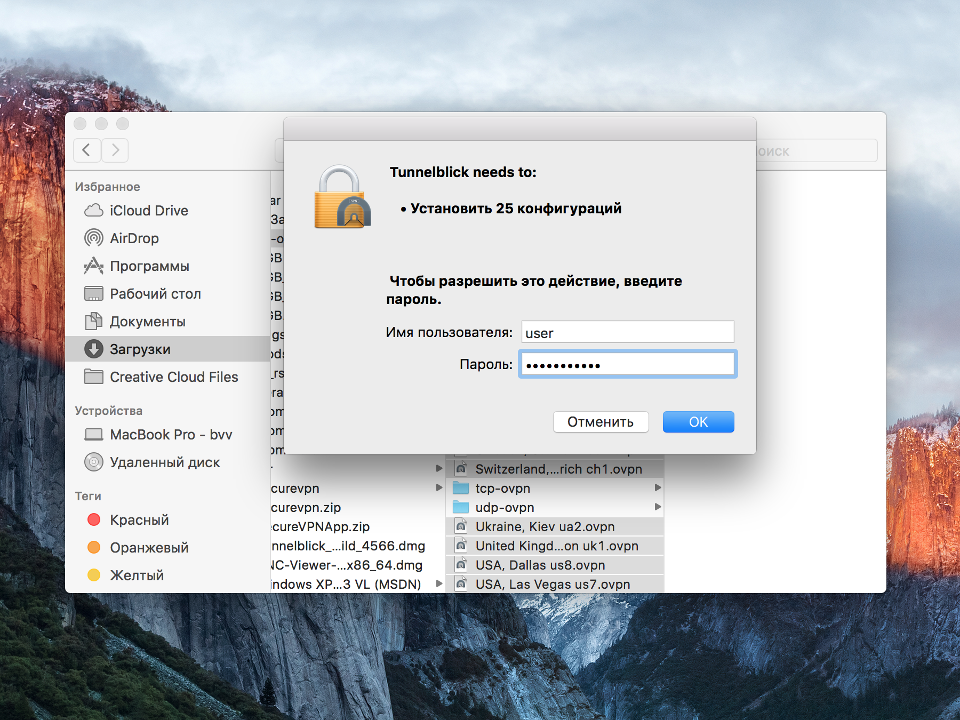Click the AirDrop sidebar icon

click(x=94, y=238)
